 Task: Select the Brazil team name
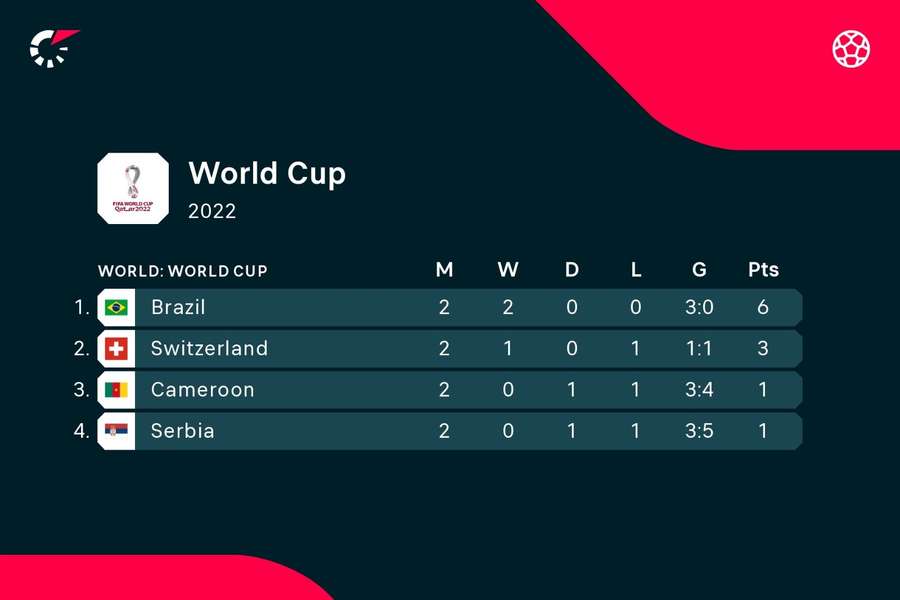click(178, 307)
